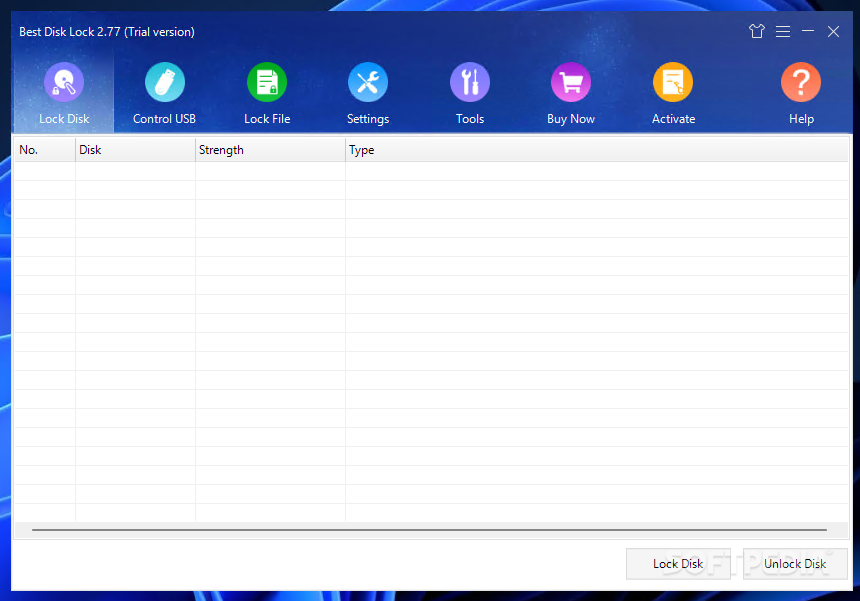The image size is (860, 601).
Task: Open Settings wrench icon
Action: coord(367,82)
